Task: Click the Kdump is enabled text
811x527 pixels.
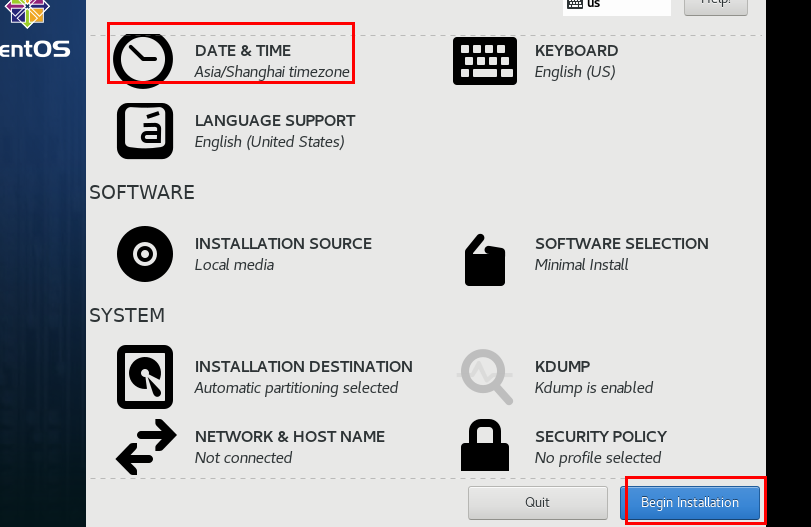Action: click(x=594, y=388)
